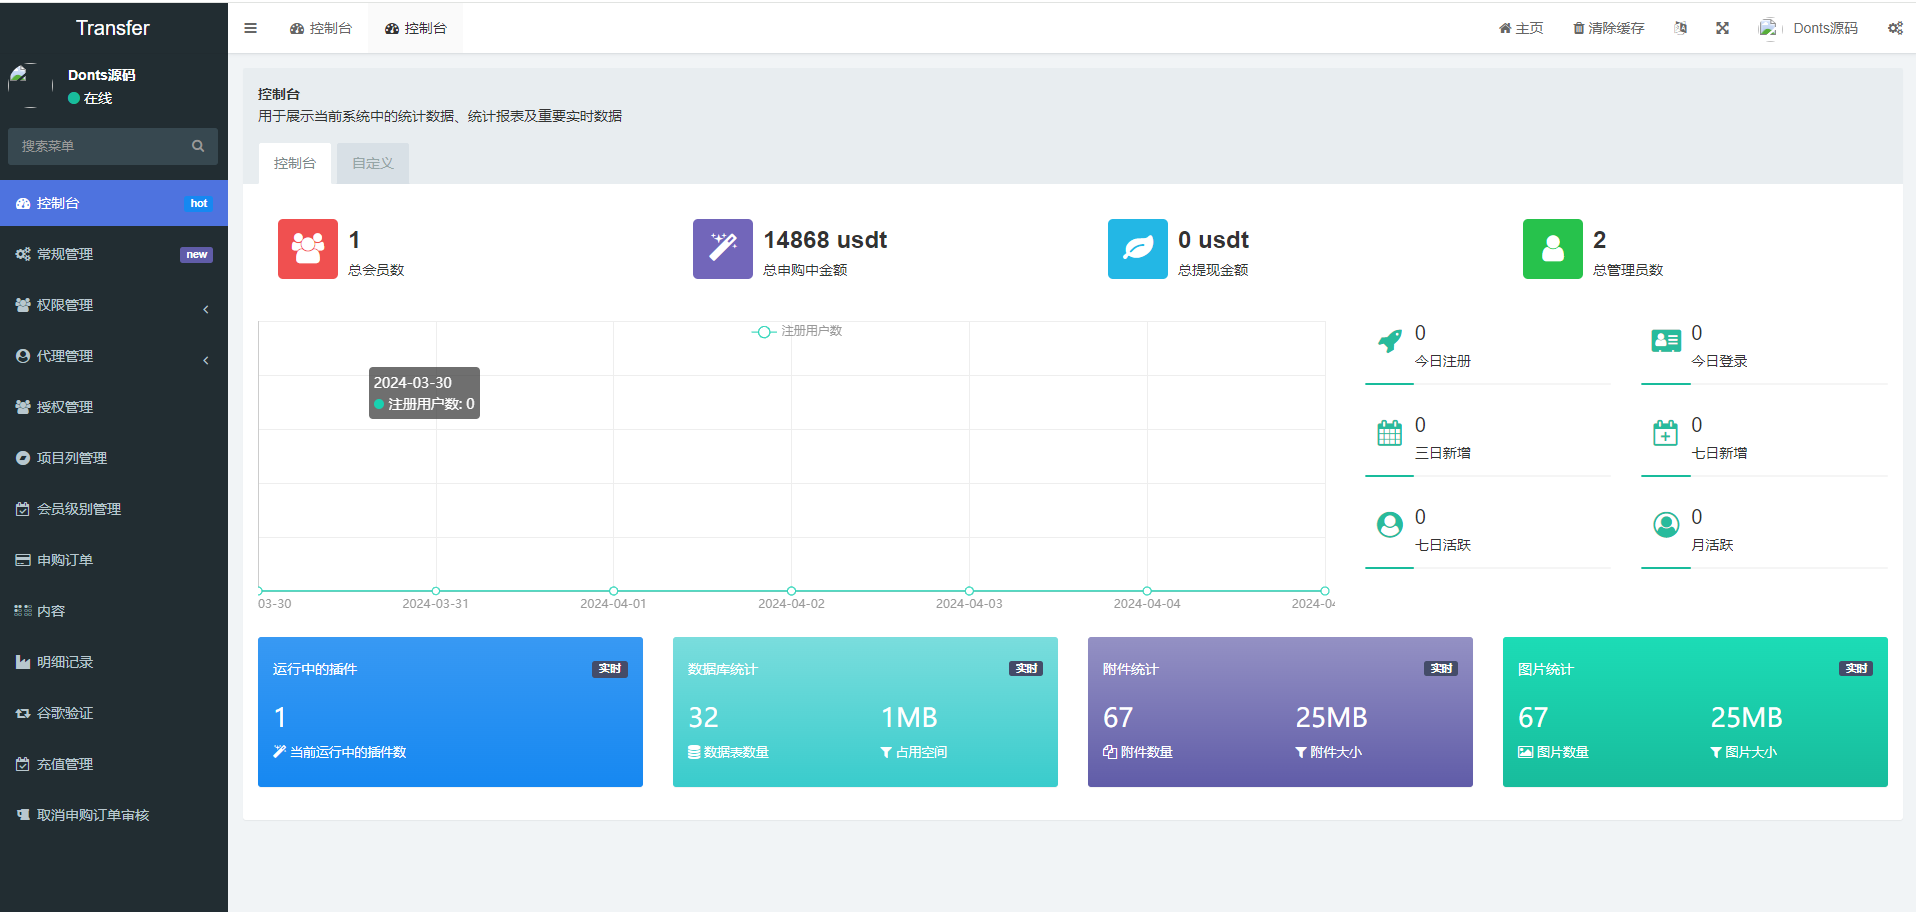Screen dimensions: 1916x912
Task: Click the filter icon beside 占用空间
Action: point(886,752)
